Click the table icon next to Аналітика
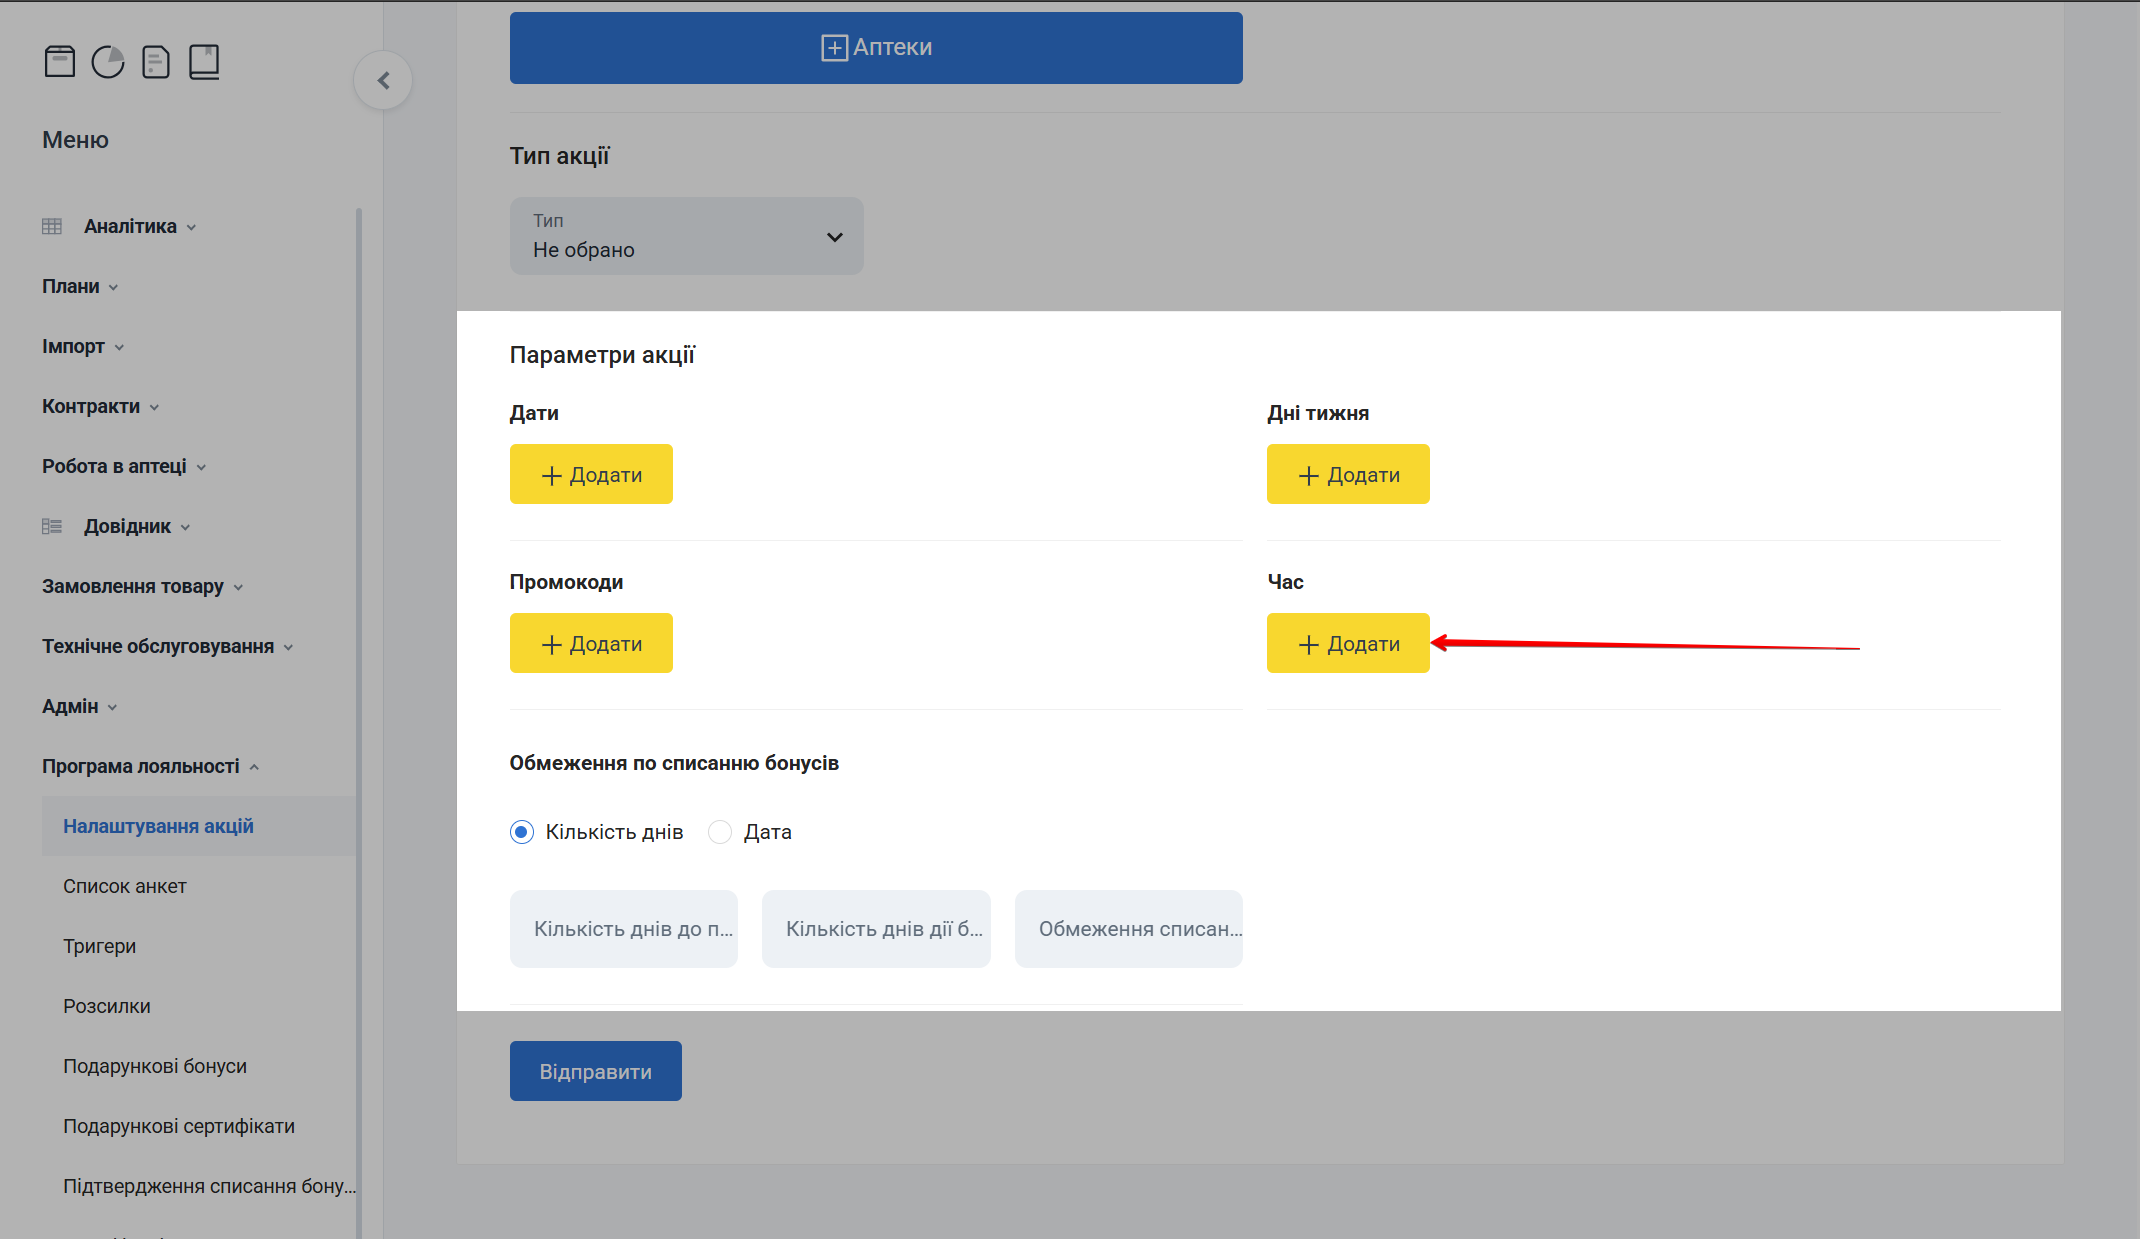Screen dimensions: 2140x1239 tap(52, 226)
